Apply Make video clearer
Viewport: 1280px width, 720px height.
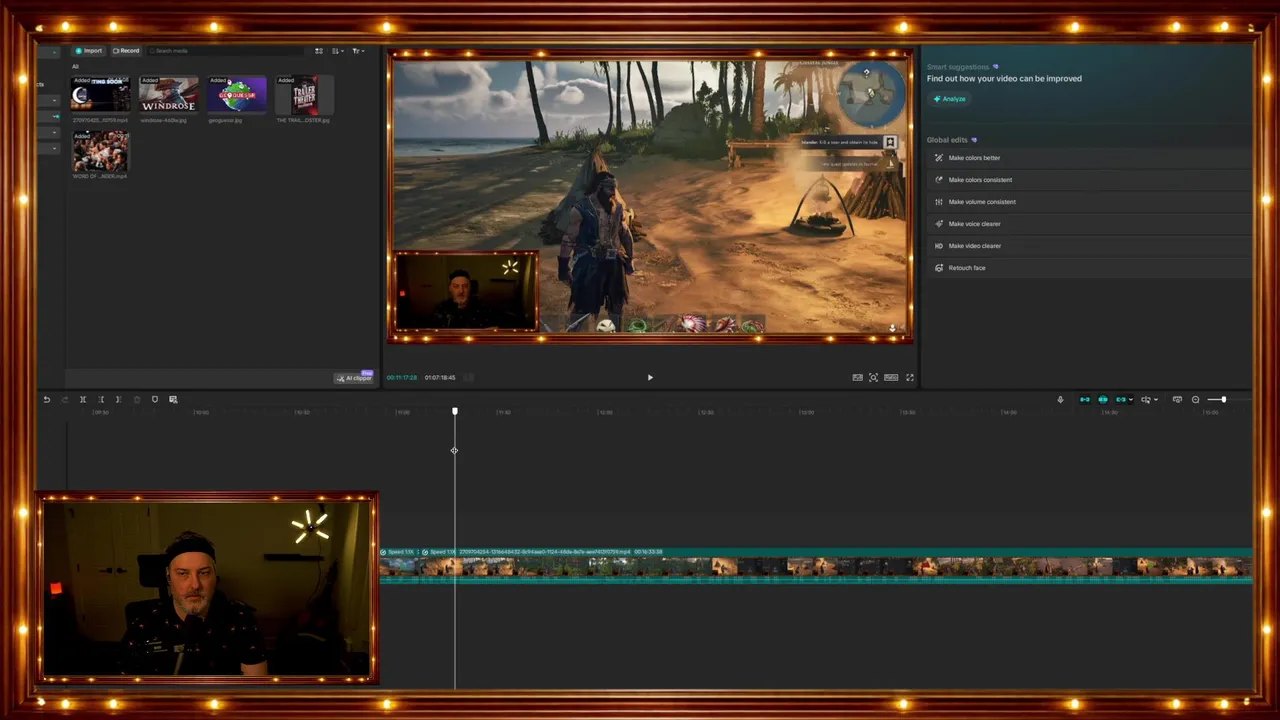[x=1088, y=246]
